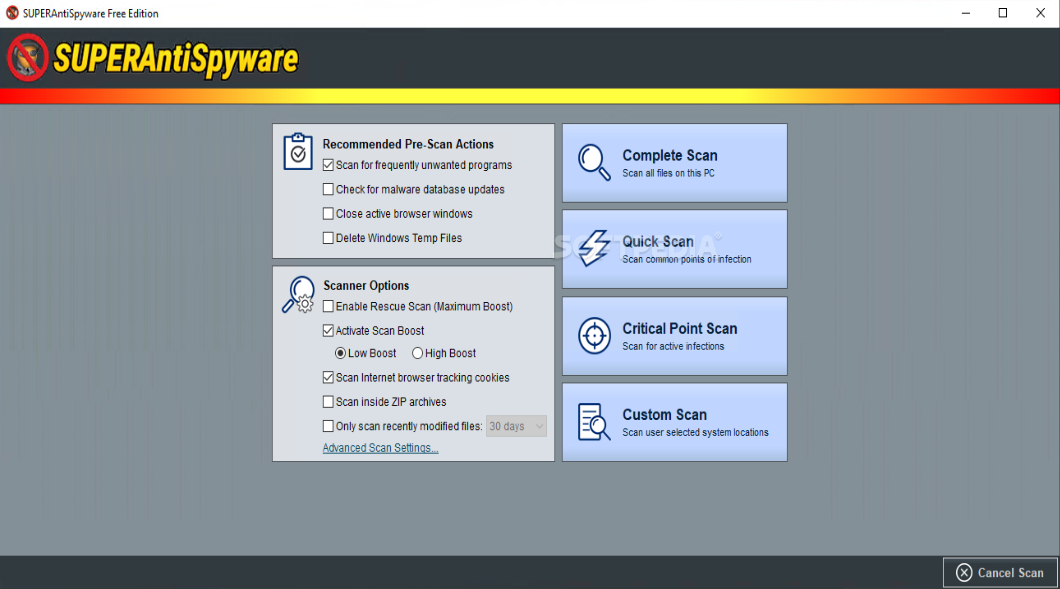Viewport: 1060px width, 589px height.
Task: Enable Only scan recently modified files
Action: [329, 426]
